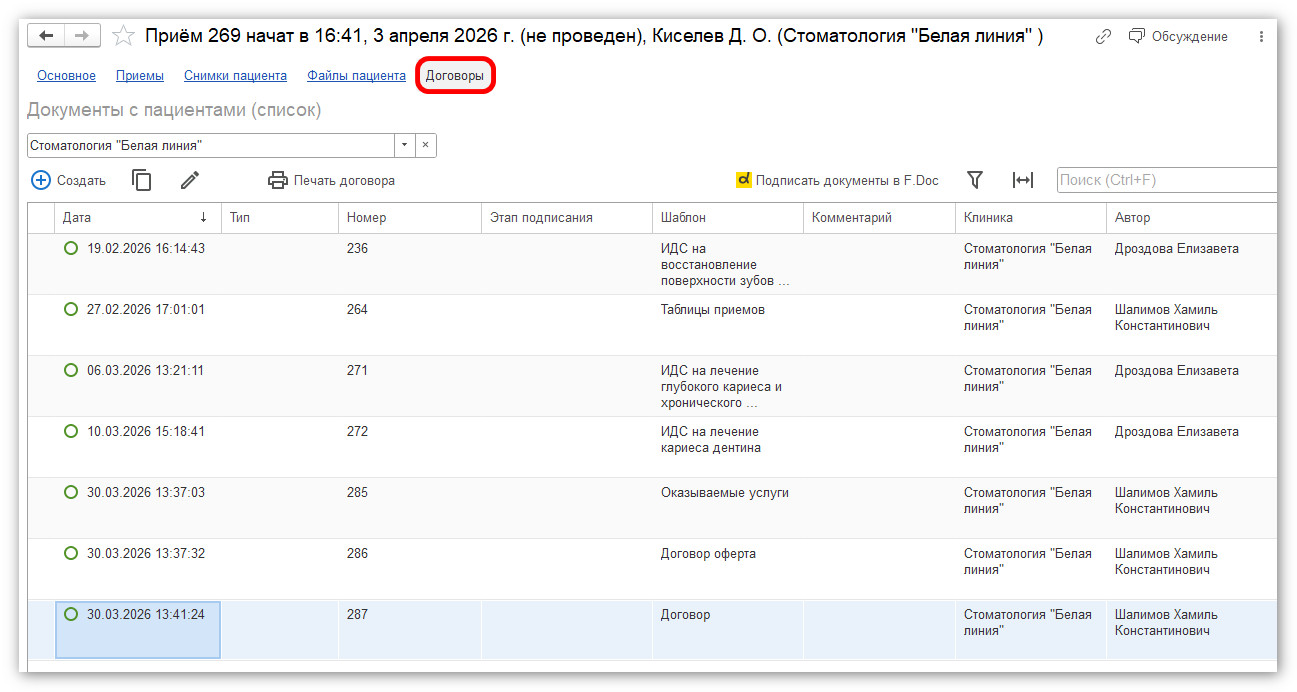The width and height of the screenshot is (1297, 692).
Task: Switch to the Снимки пациента tab
Action: (x=235, y=76)
